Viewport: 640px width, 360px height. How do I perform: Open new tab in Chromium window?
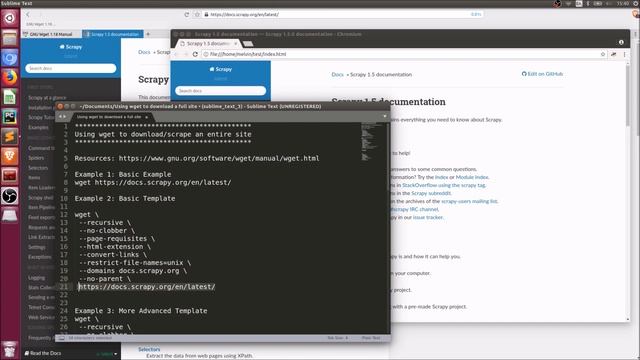pyautogui.click(x=248, y=44)
